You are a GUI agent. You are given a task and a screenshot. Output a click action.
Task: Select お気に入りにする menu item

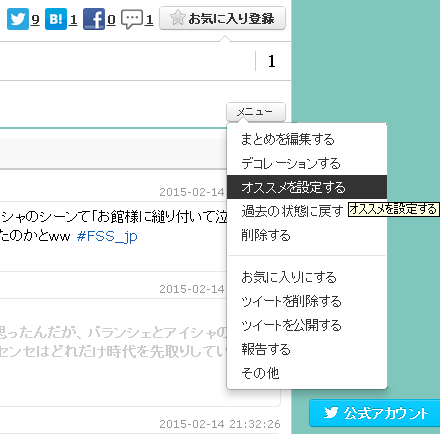click(307, 277)
